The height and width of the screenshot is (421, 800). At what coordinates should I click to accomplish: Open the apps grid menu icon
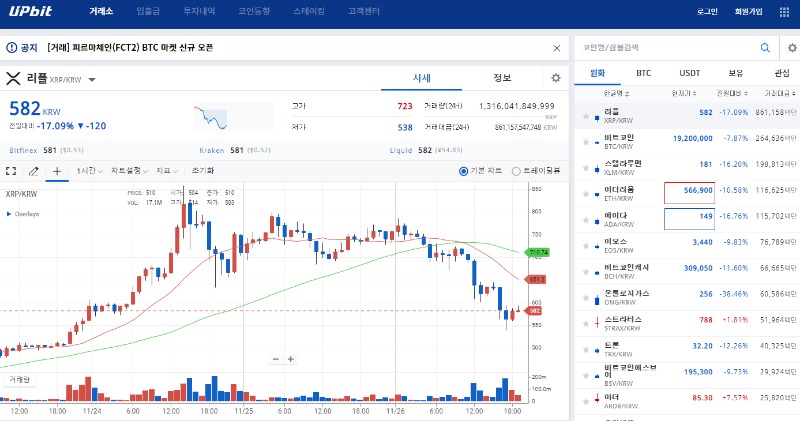(x=785, y=12)
